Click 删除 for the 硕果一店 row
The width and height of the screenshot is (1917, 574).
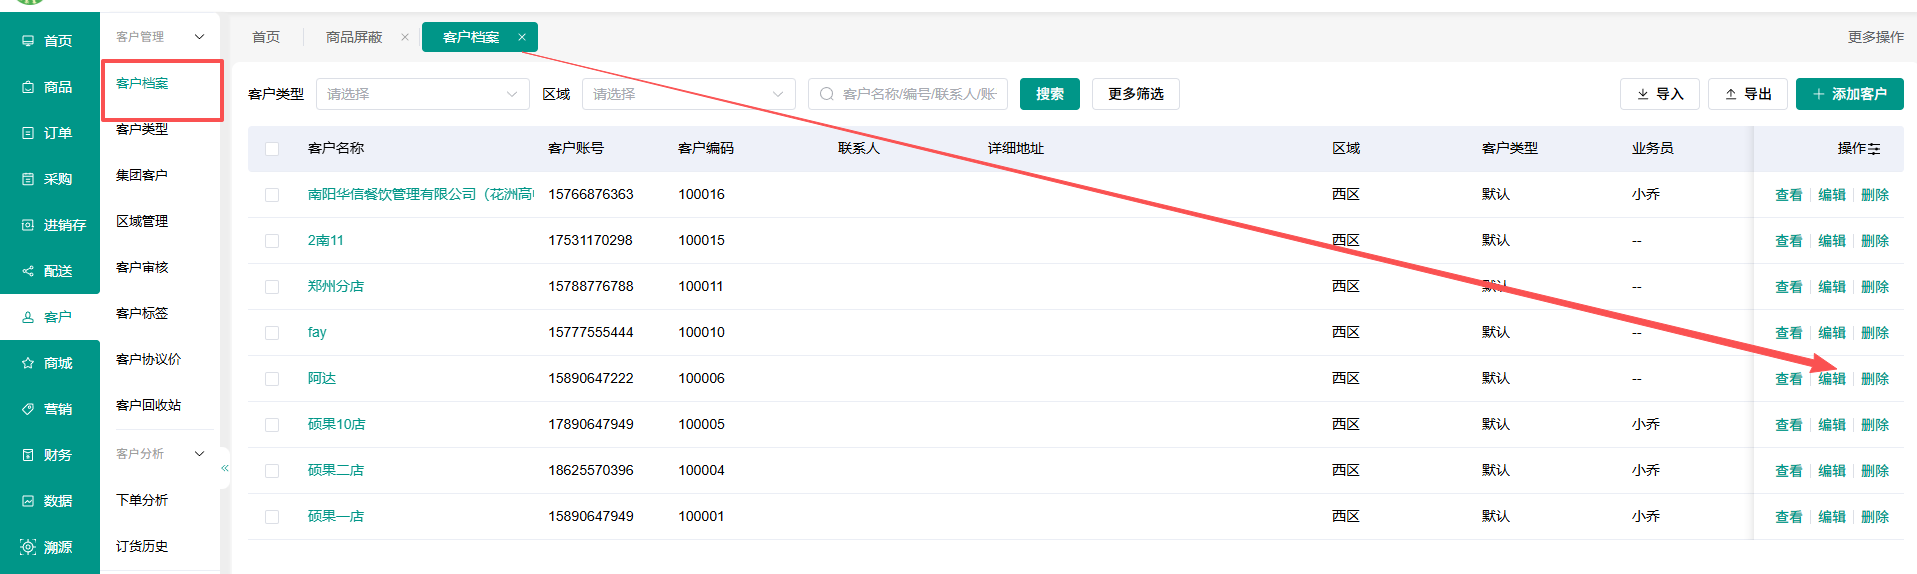pos(1875,517)
